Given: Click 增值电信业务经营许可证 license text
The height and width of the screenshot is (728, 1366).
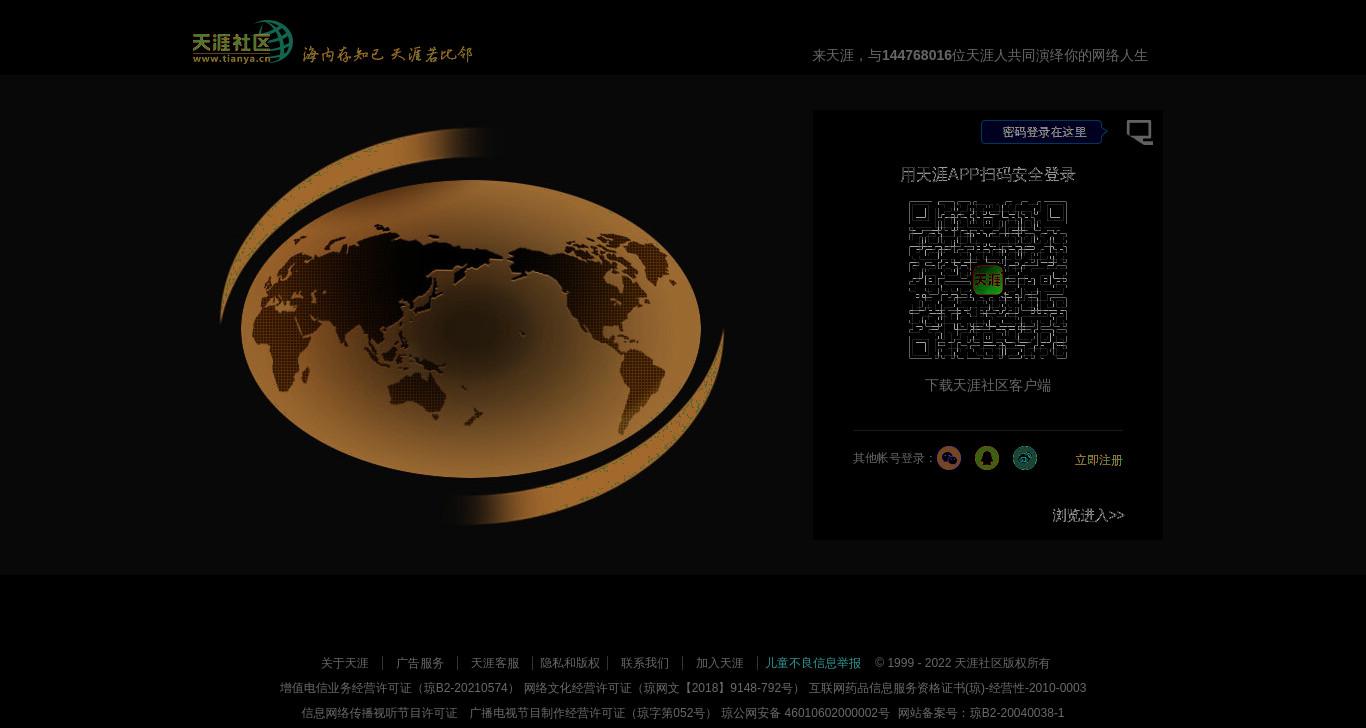Looking at the screenshot, I should (399, 688).
